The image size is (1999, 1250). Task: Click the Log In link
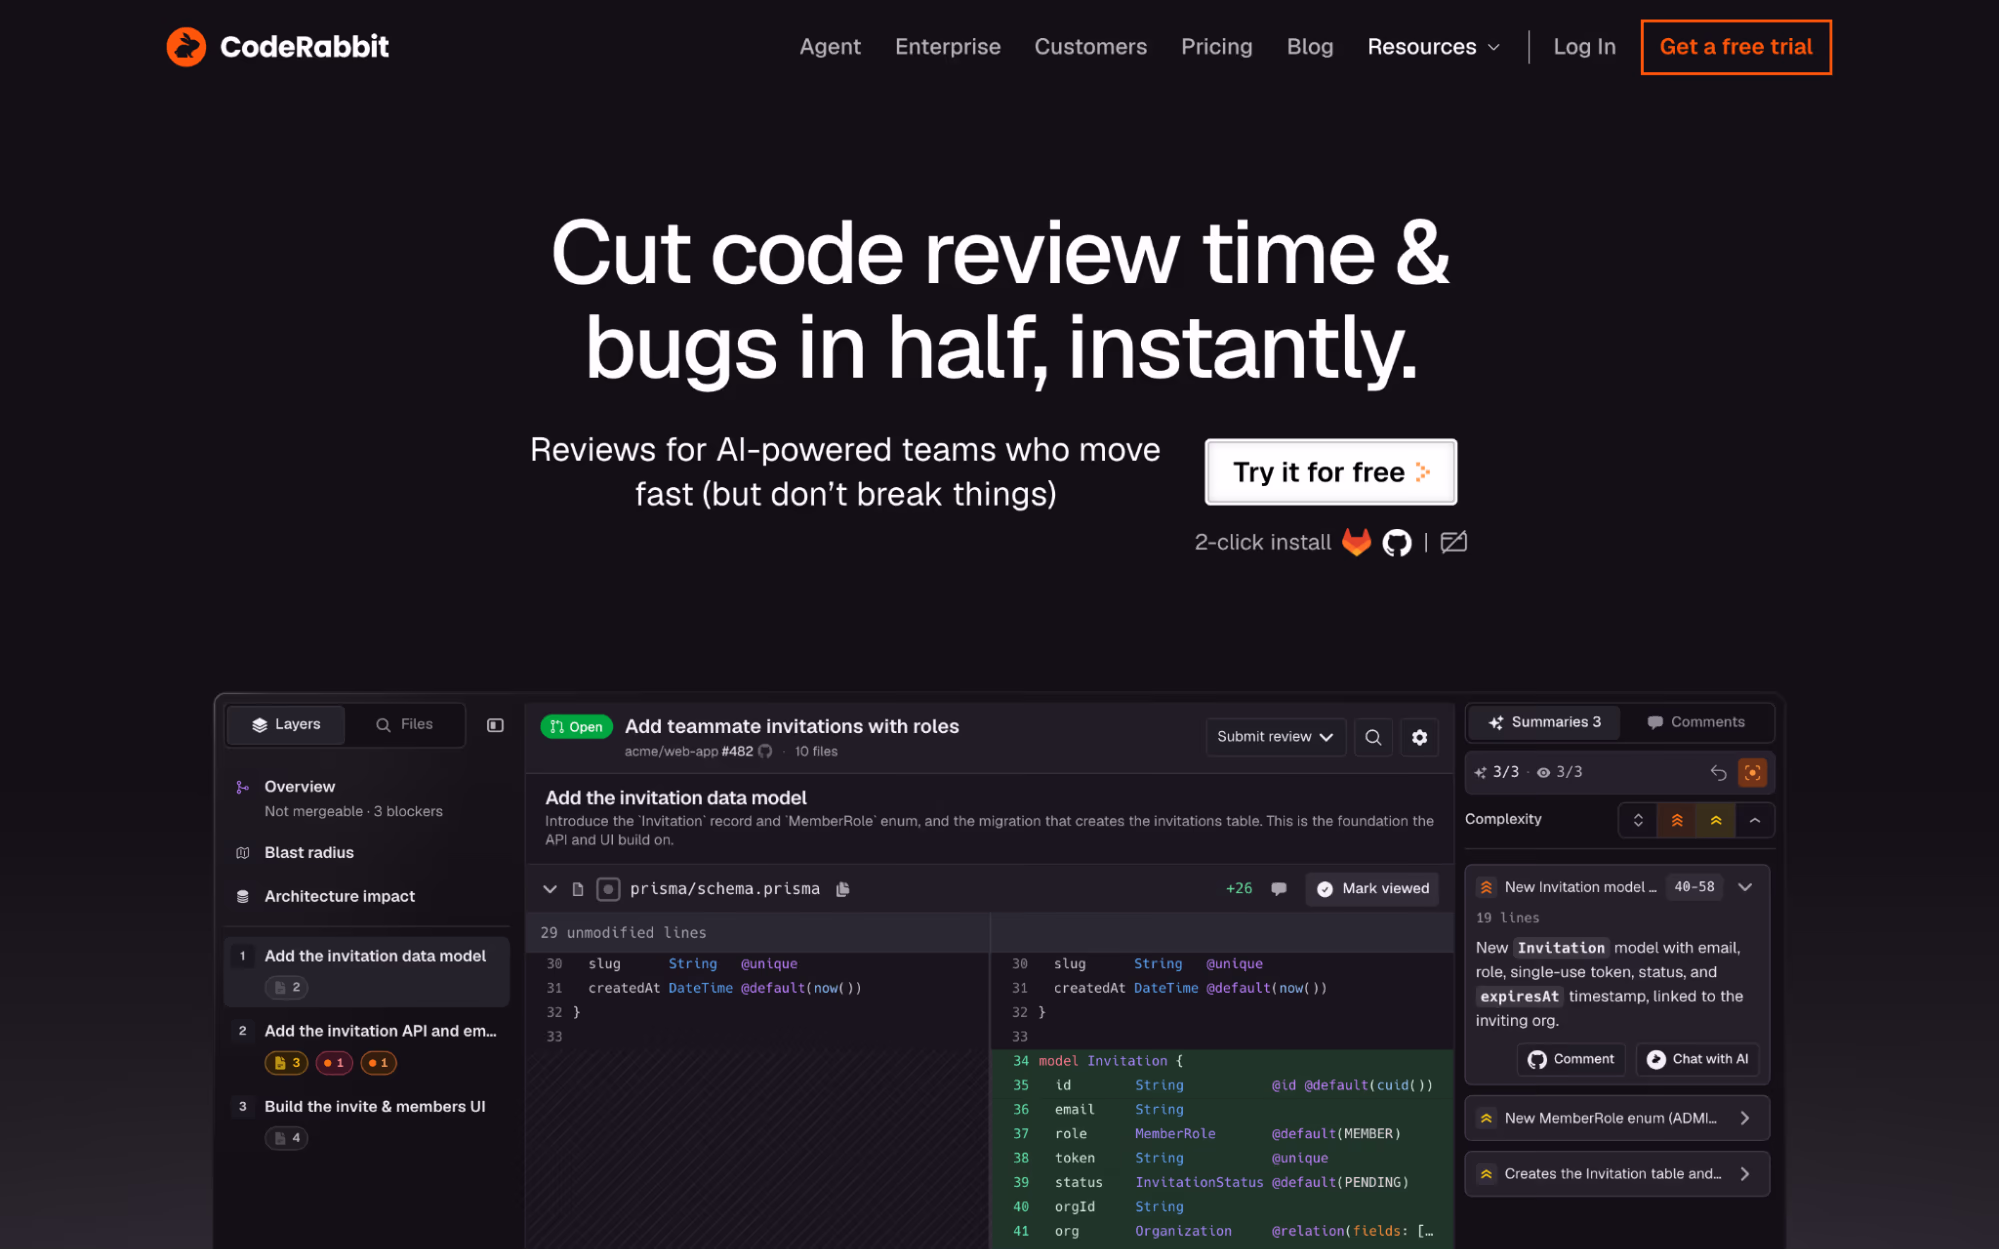1584,47
